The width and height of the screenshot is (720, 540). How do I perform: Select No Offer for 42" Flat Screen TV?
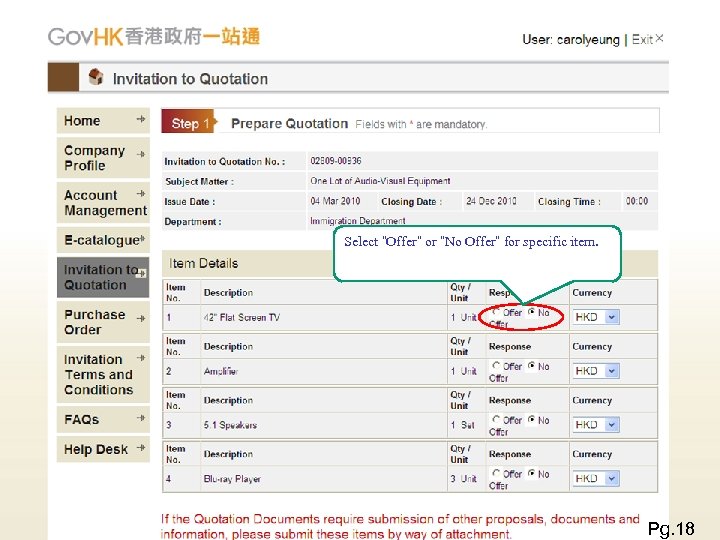pos(531,312)
